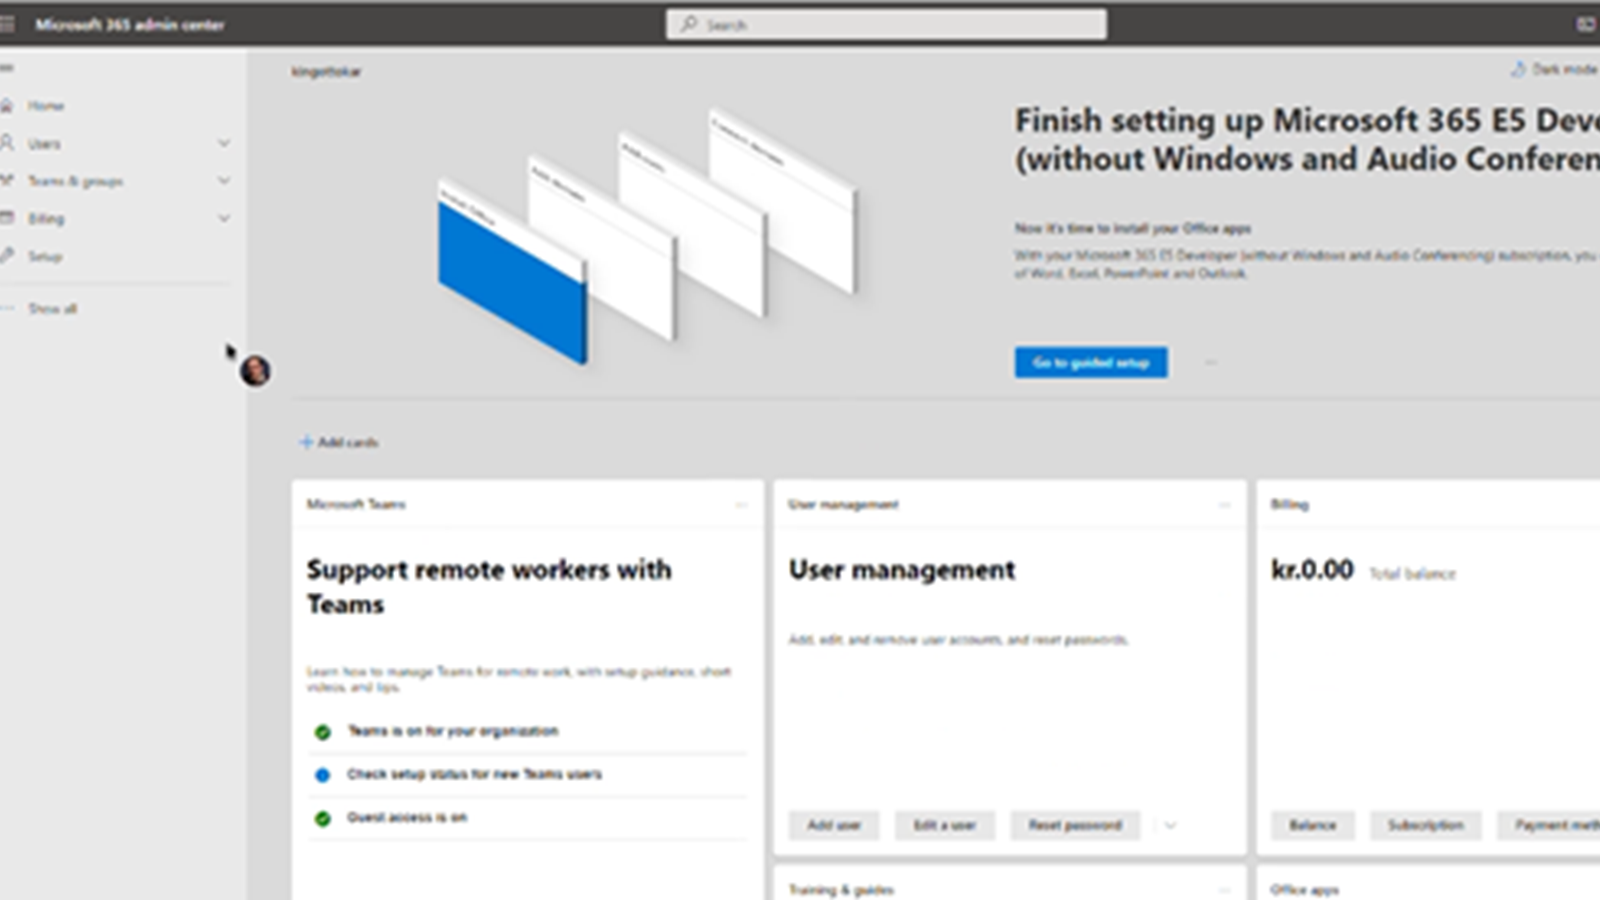The height and width of the screenshot is (900, 1600).
Task: Click green check beside Teams is on
Action: [322, 732]
